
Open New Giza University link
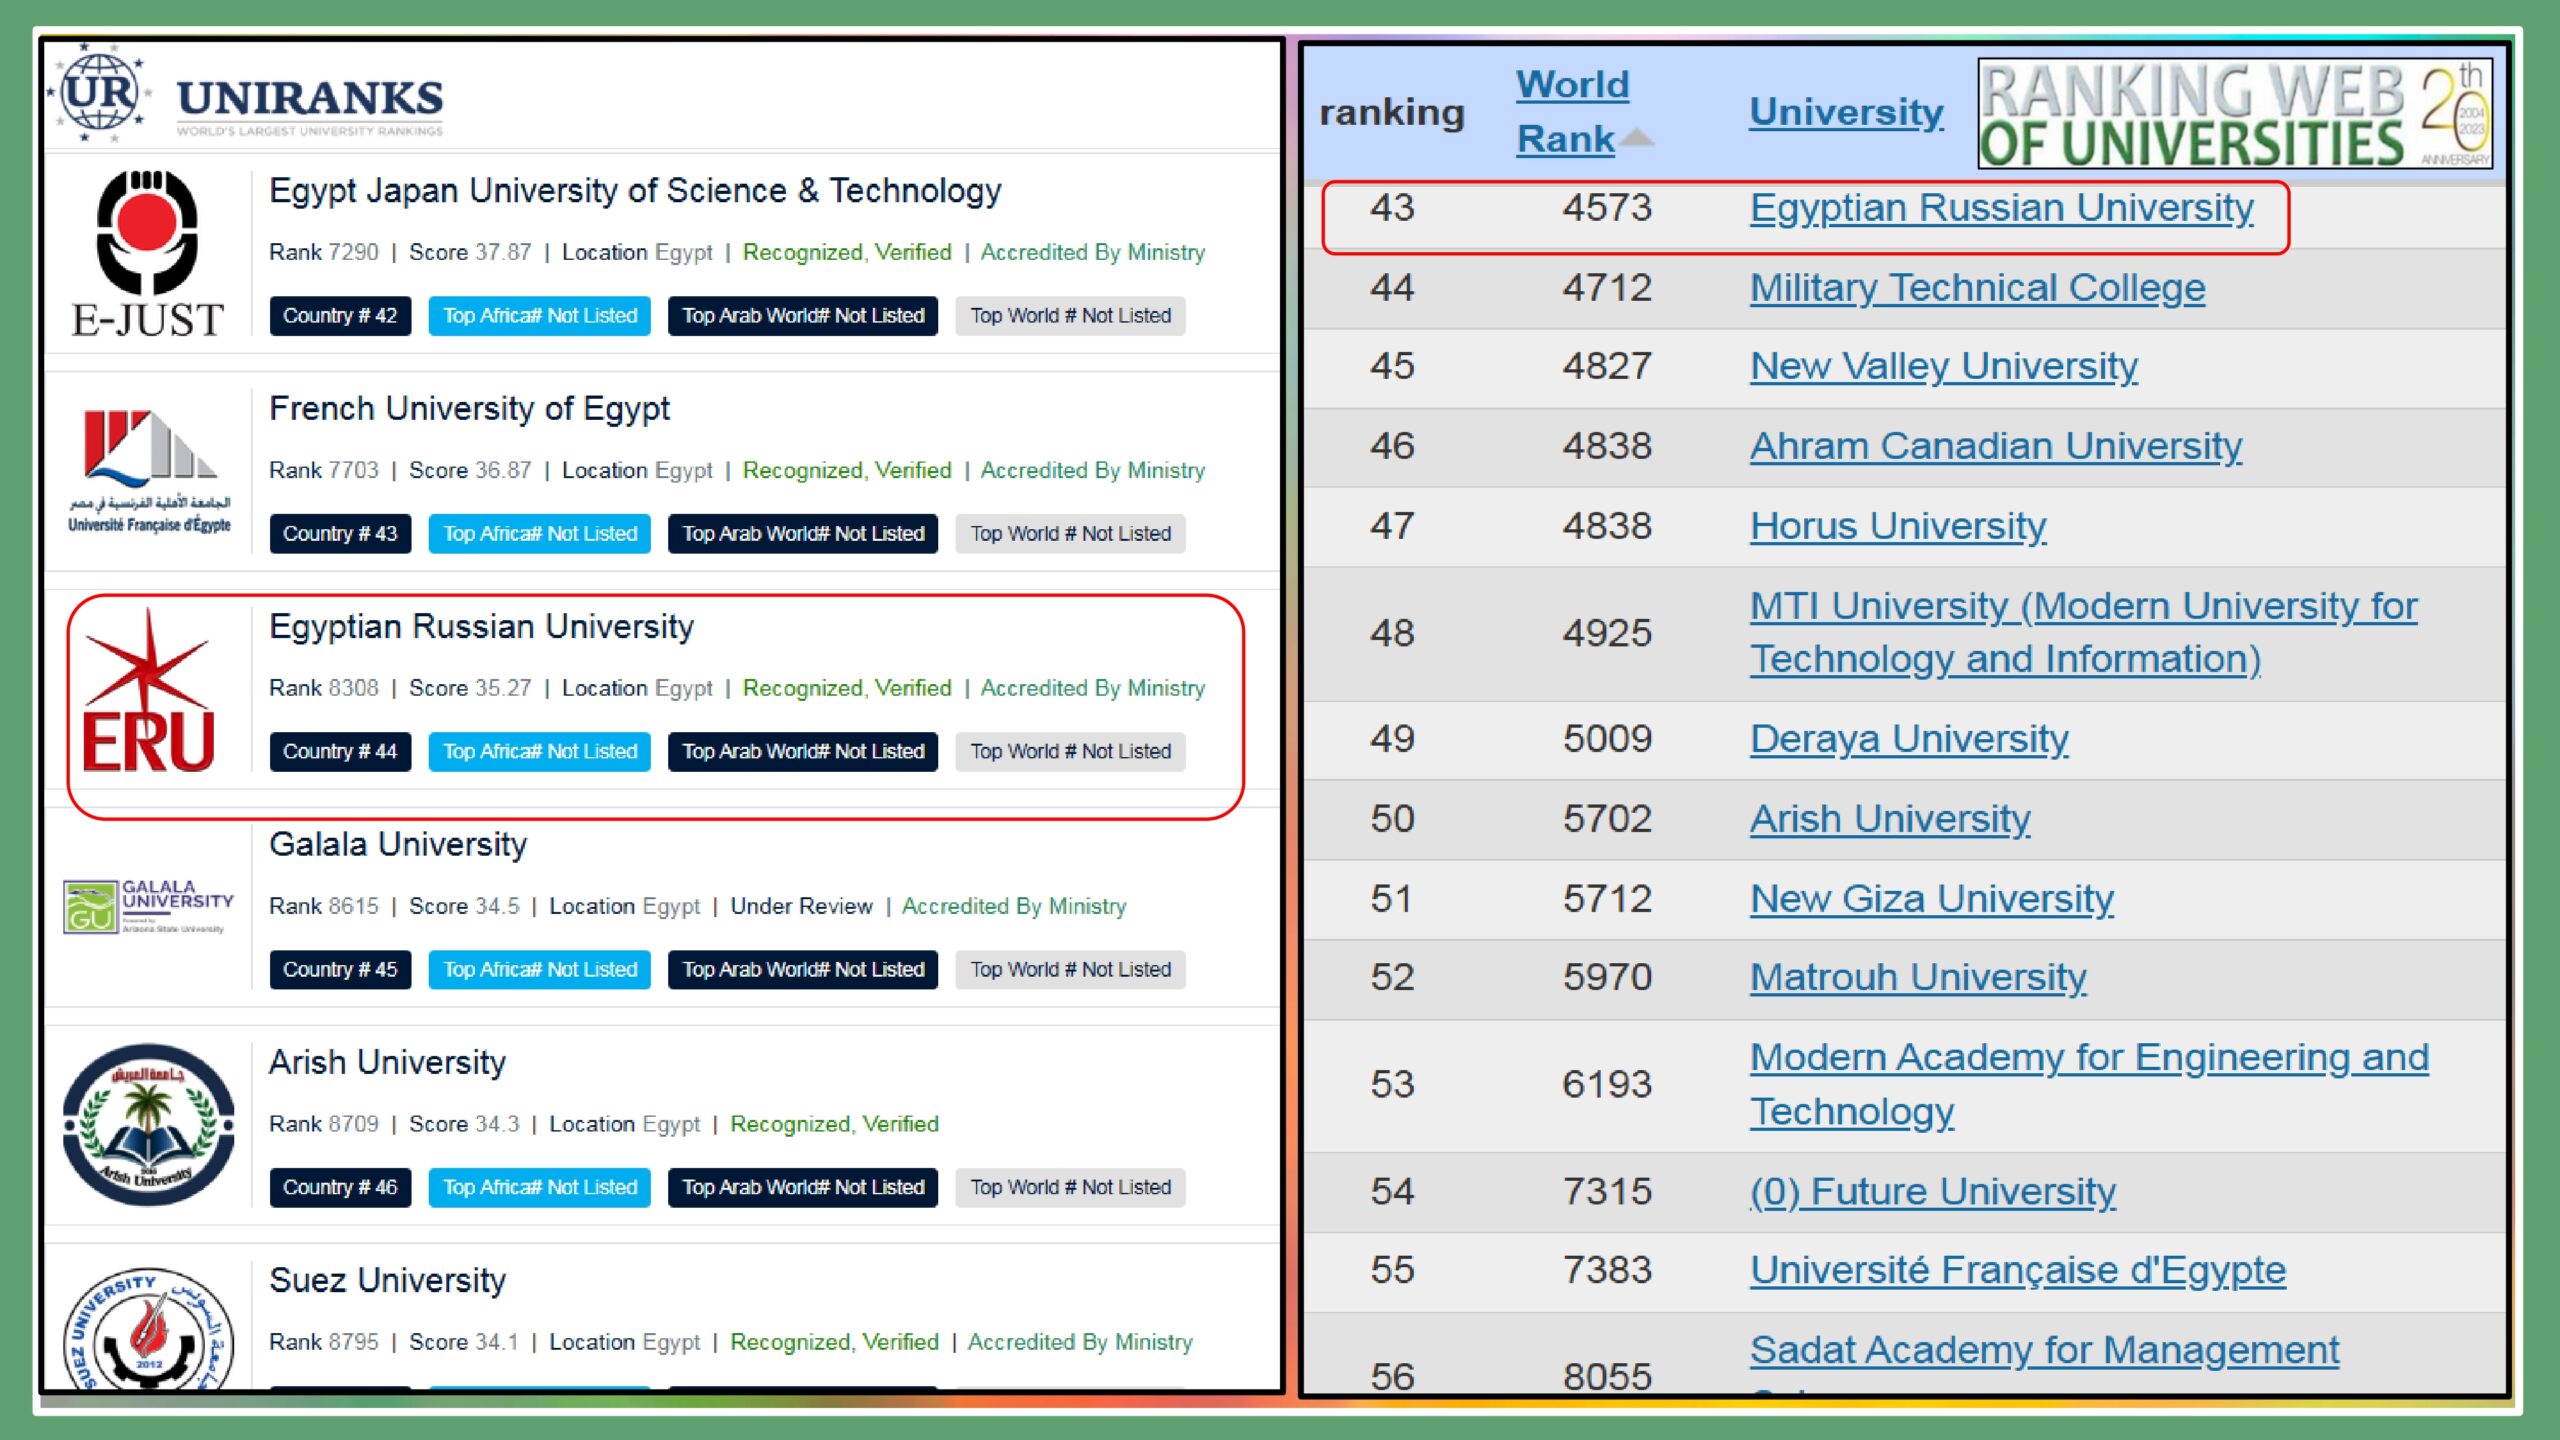1931,899
